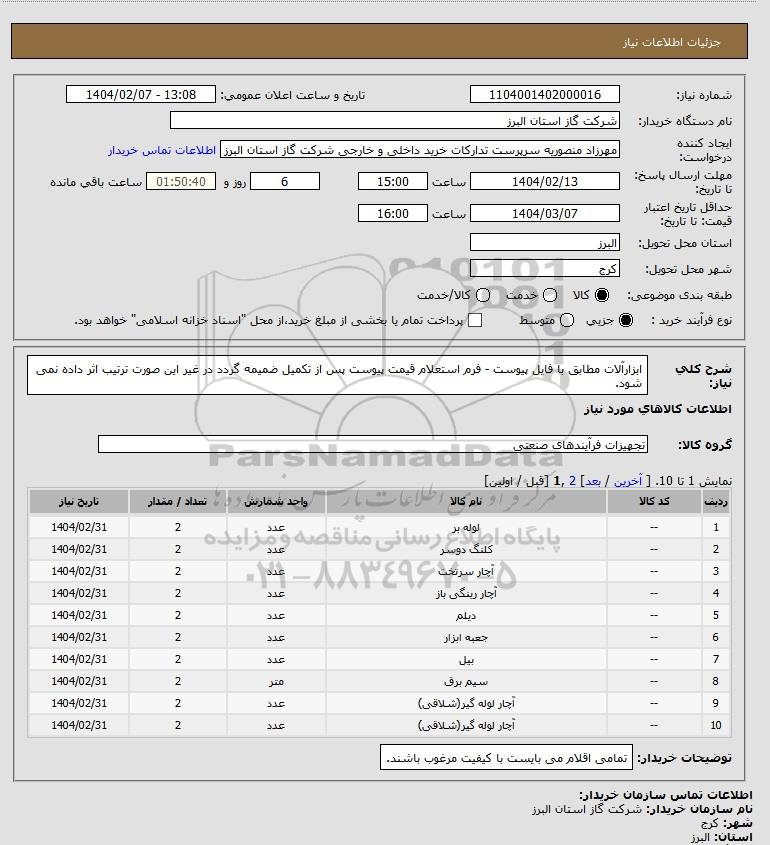The height and width of the screenshot is (845, 770).
Task: Select item row بیل
Action: [x=380, y=660]
